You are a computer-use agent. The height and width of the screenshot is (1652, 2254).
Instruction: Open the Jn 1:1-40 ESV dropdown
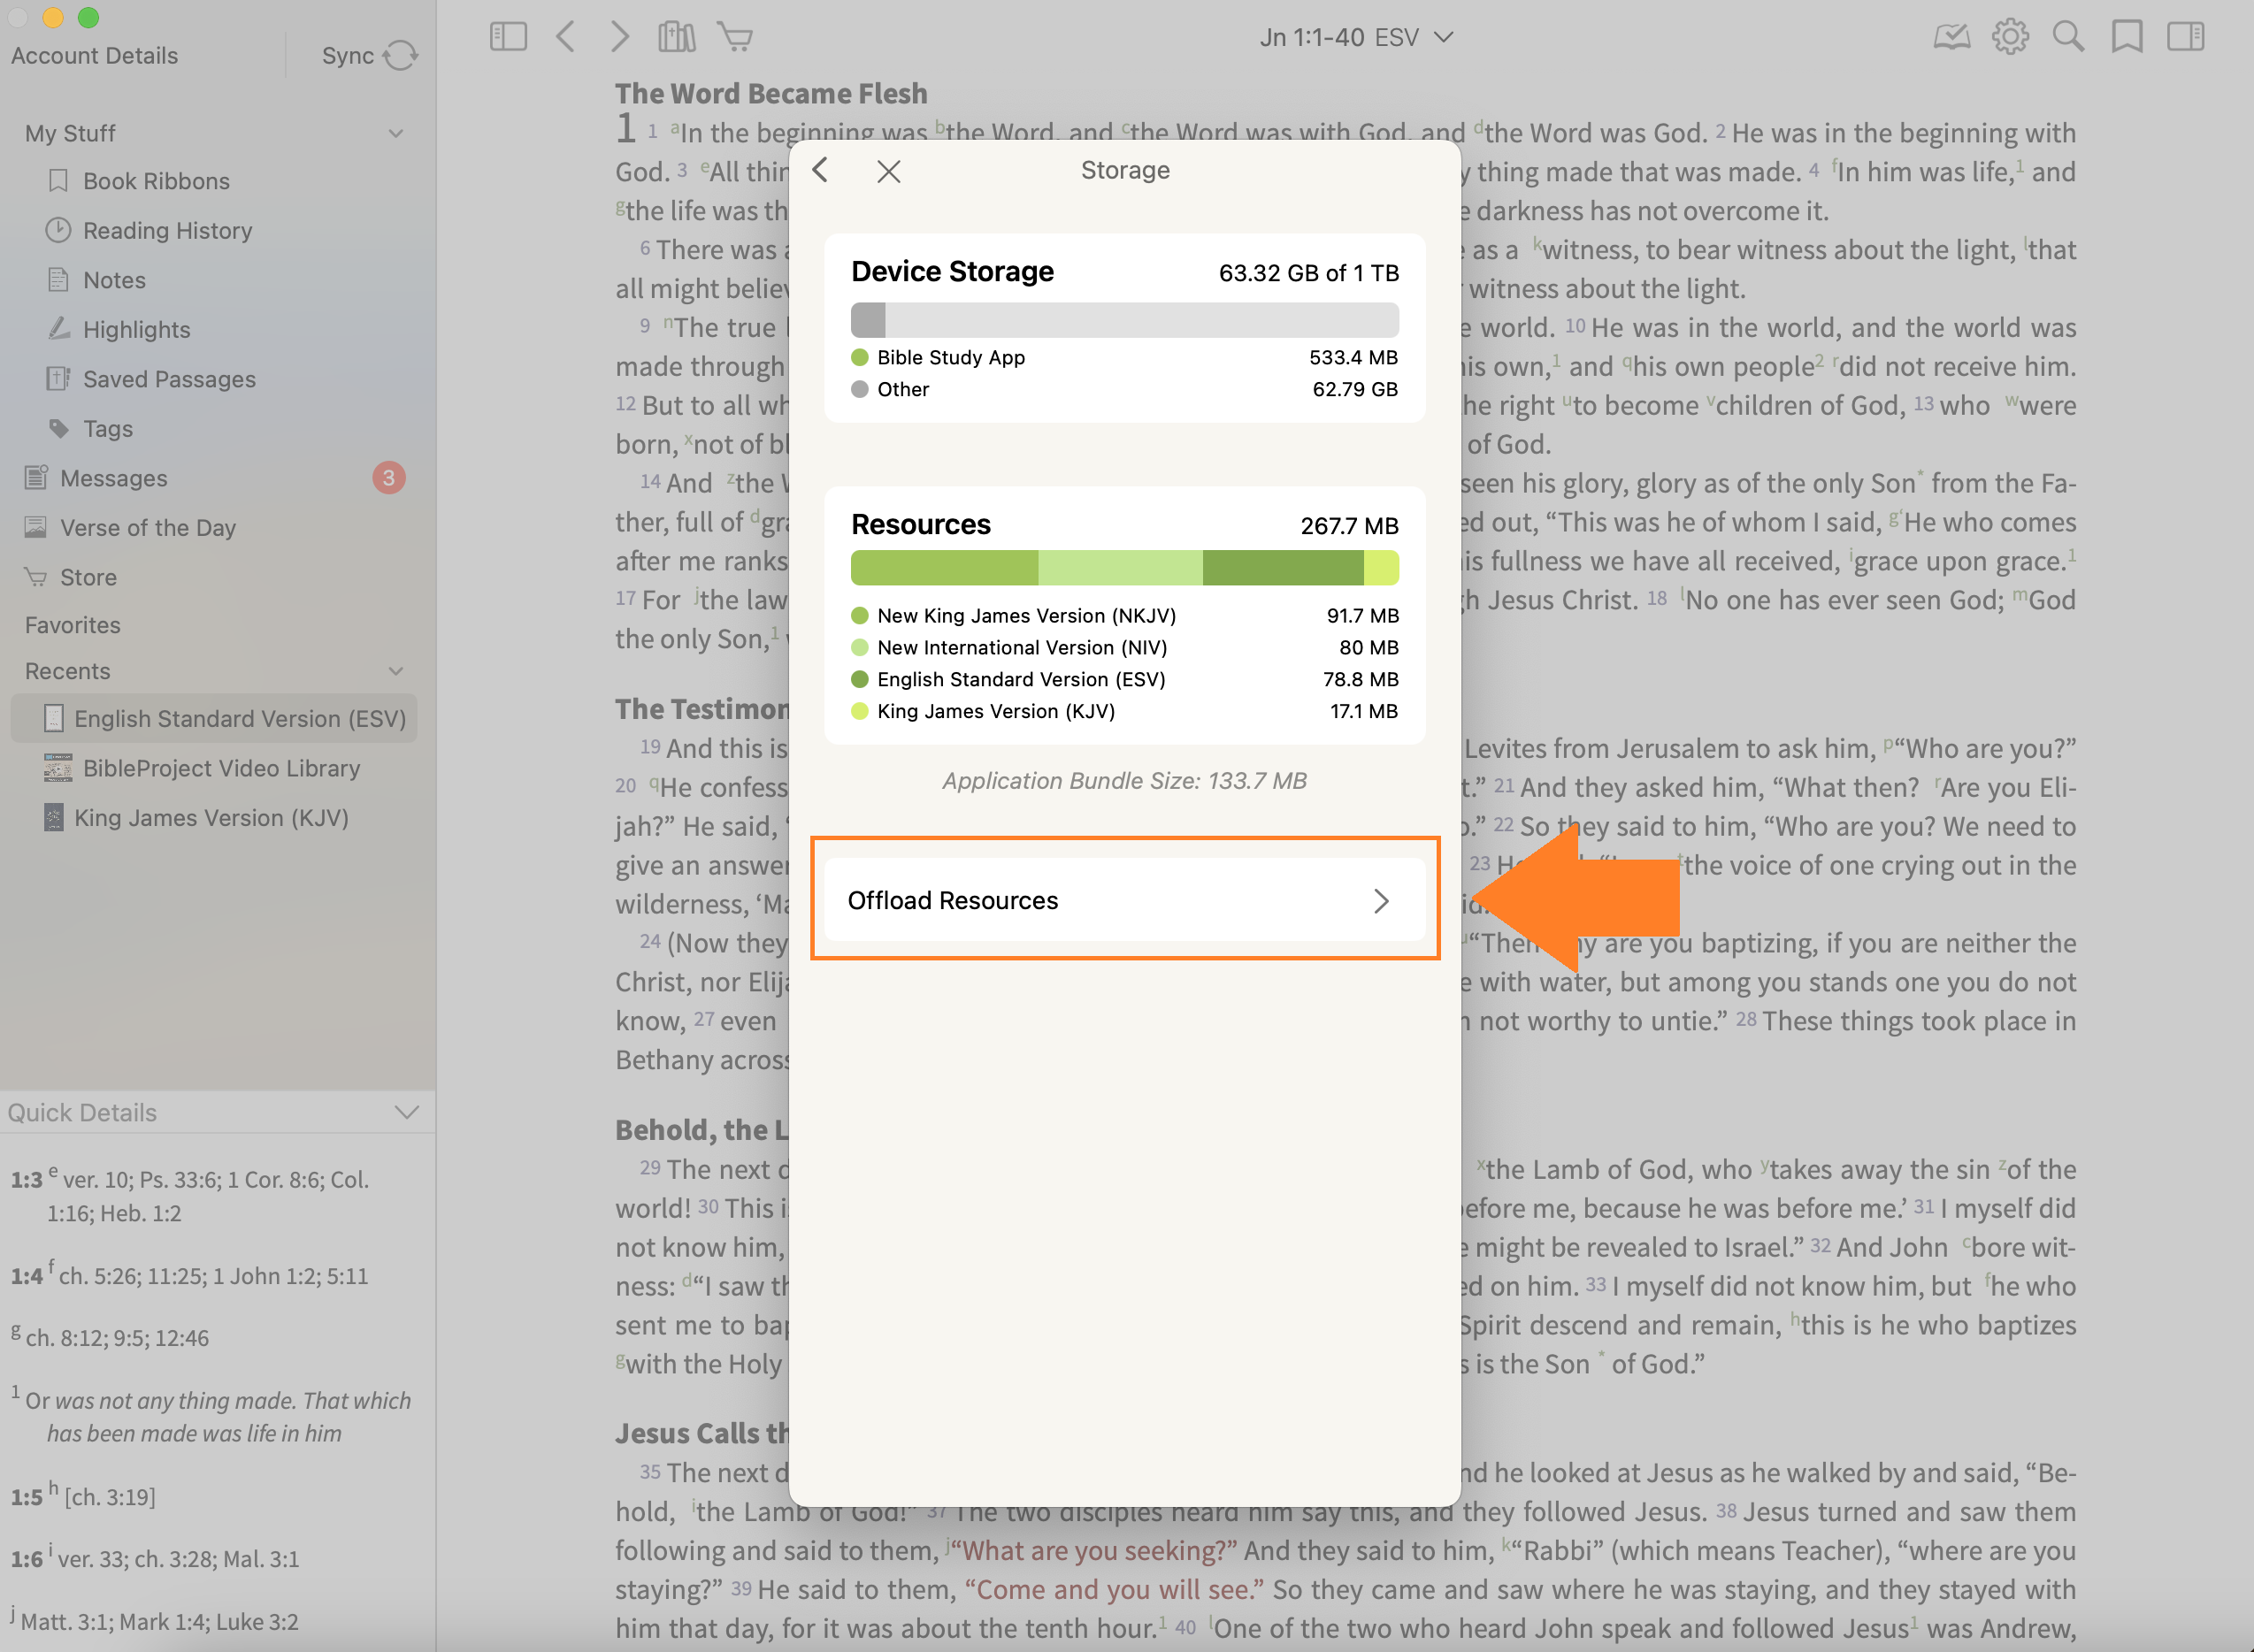1355,37
